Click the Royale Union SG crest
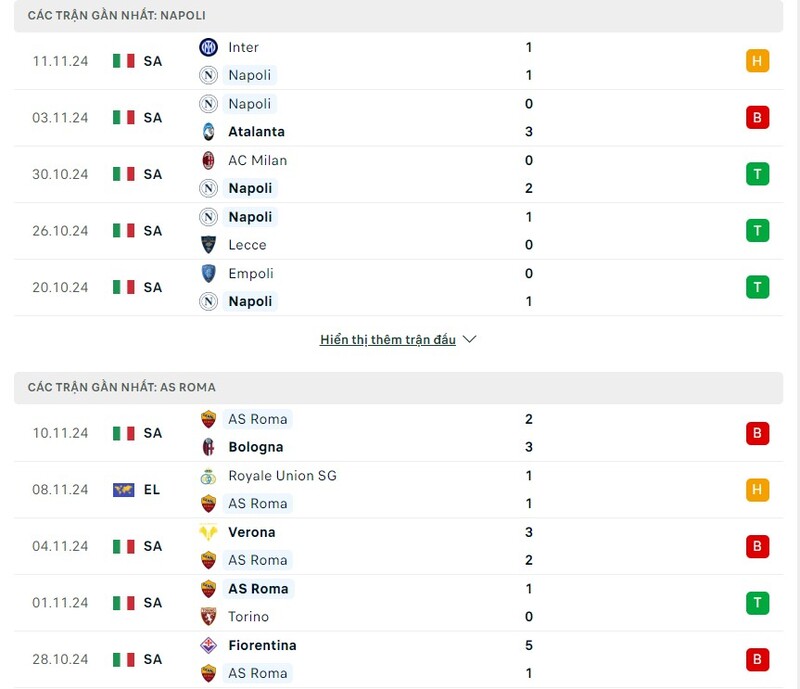800x689 pixels. click(208, 476)
